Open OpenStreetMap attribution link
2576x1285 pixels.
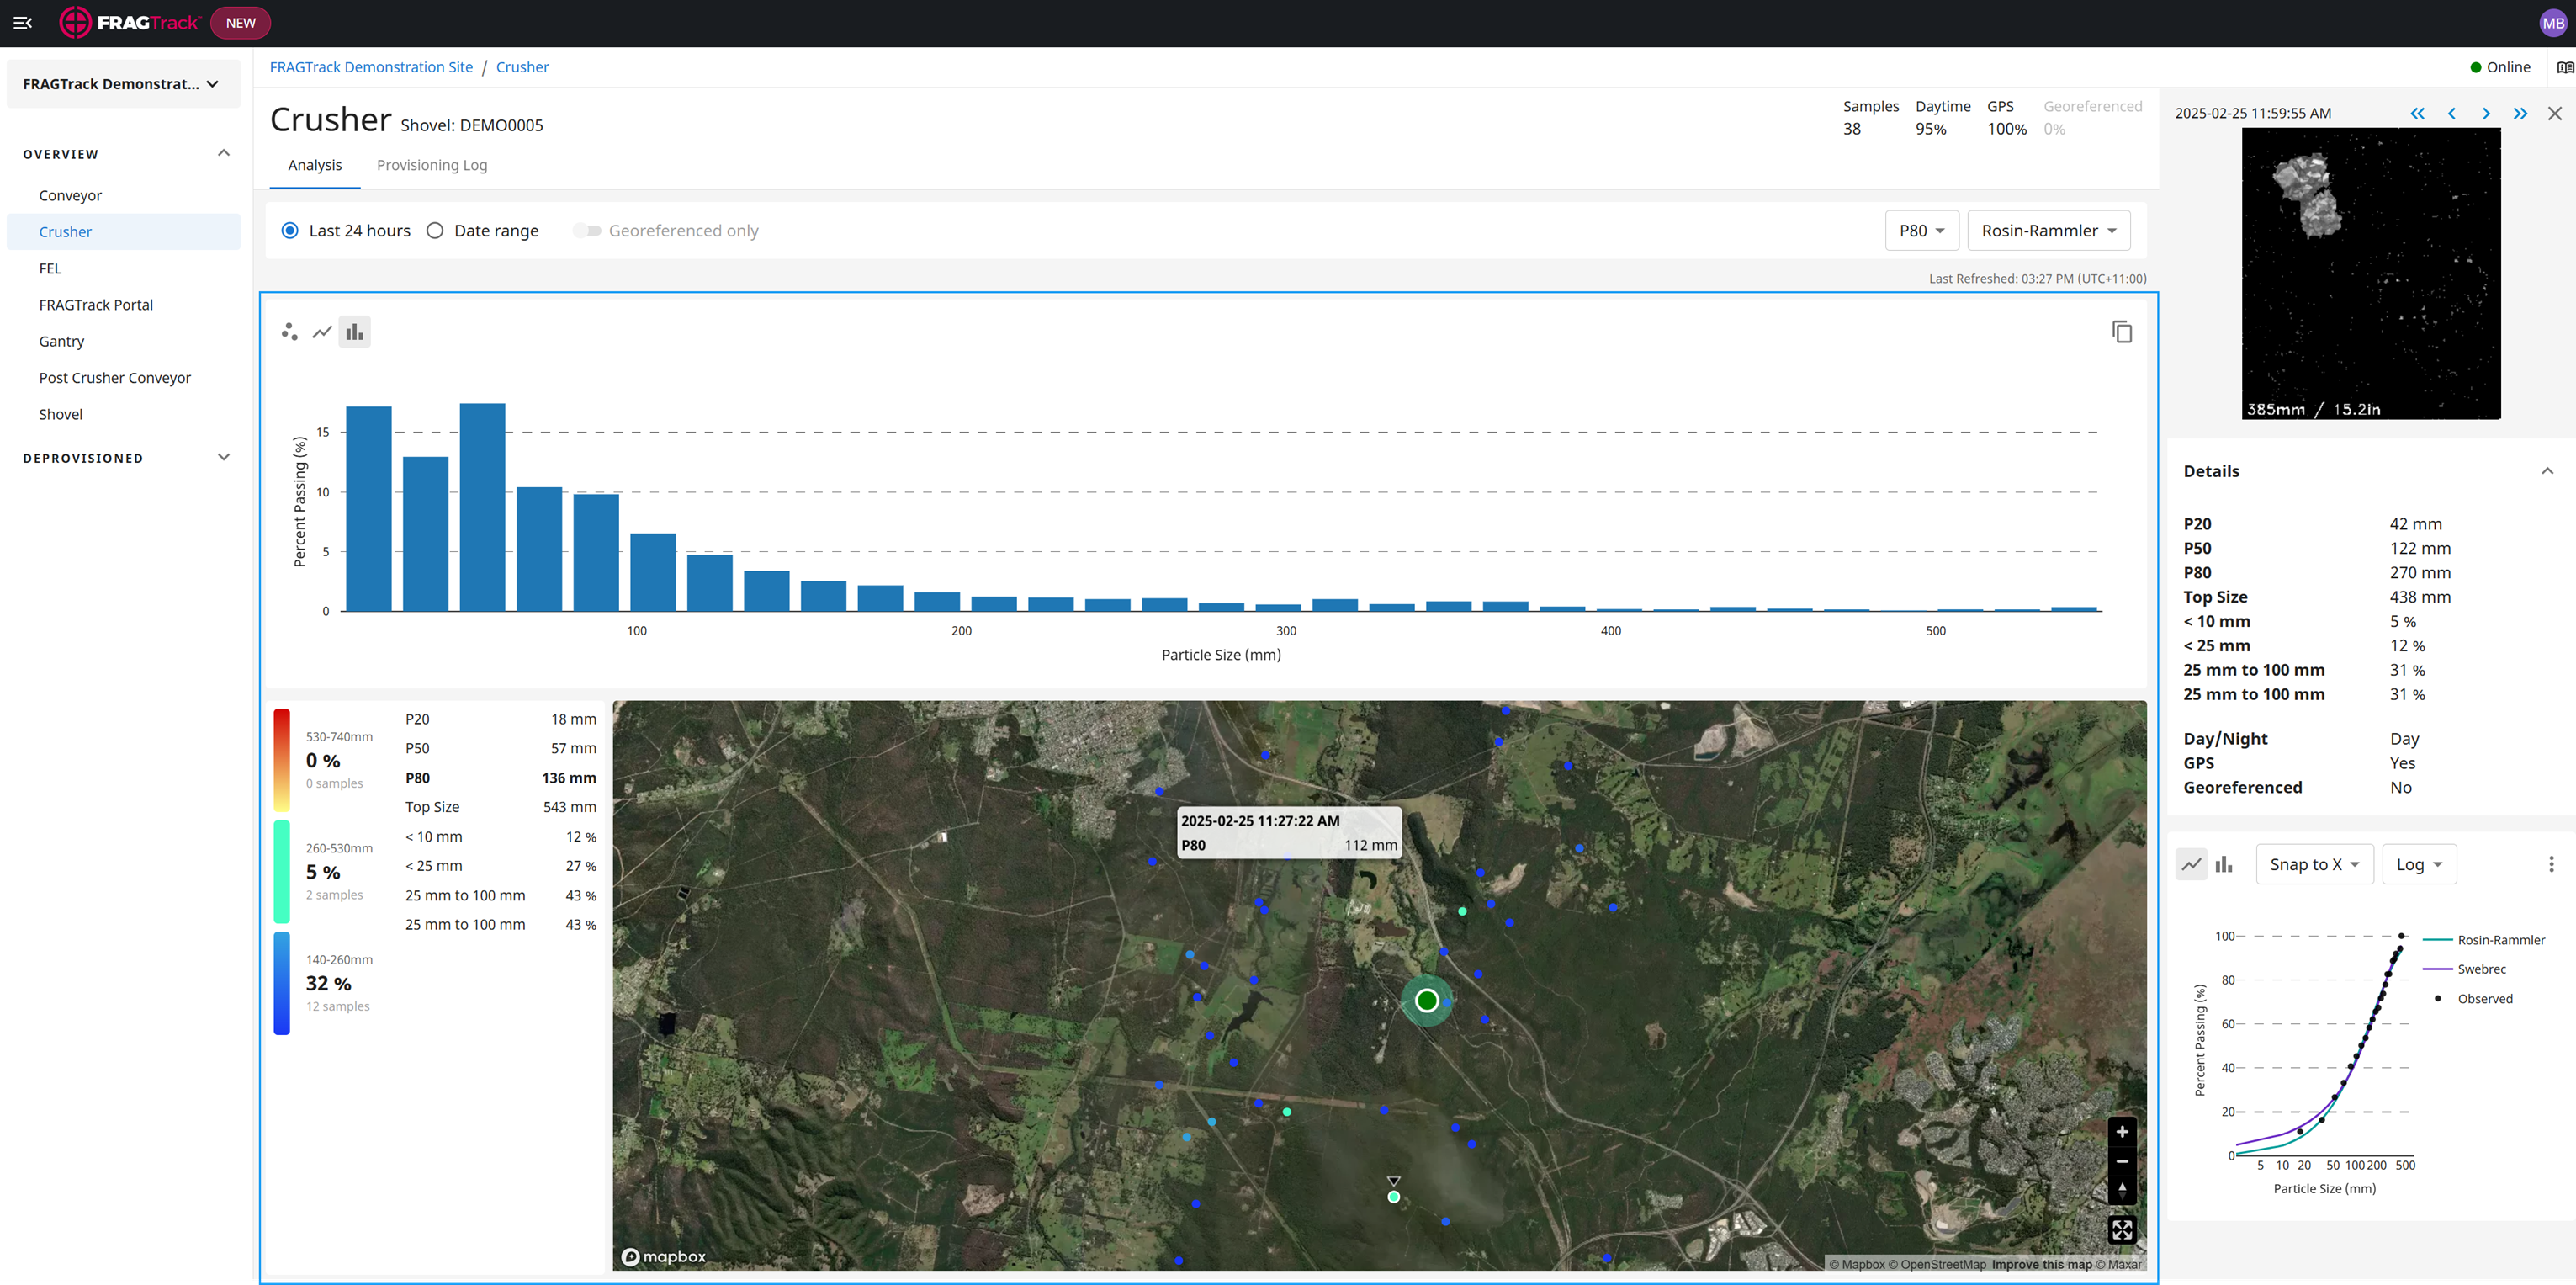[x=1936, y=1264]
